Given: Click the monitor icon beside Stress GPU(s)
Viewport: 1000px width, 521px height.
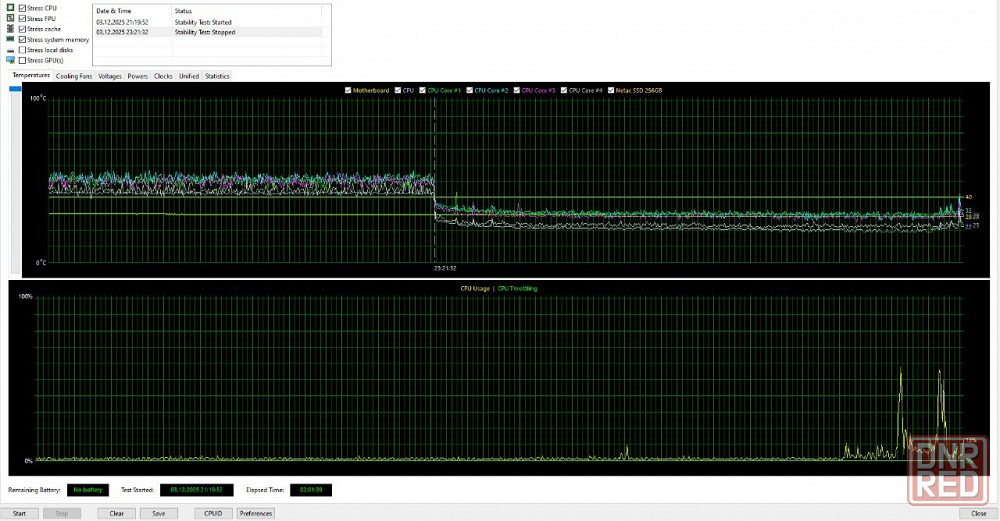Looking at the screenshot, I should (10, 60).
